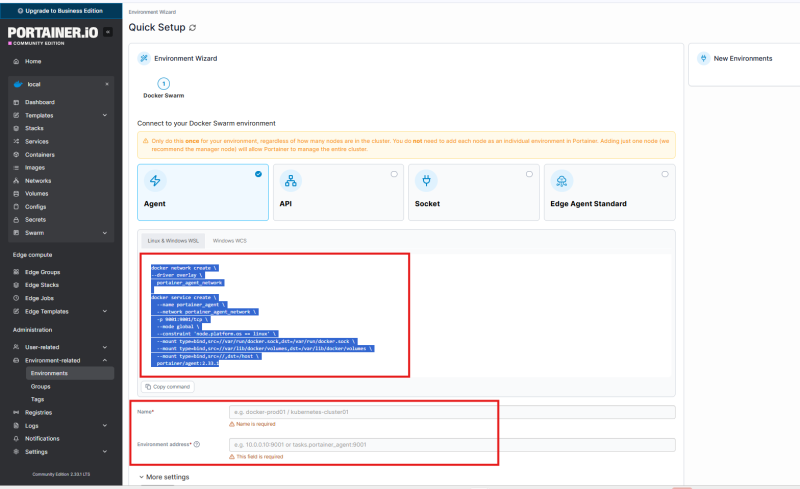Click the New Environments plug icon
The width and height of the screenshot is (800, 489).
click(704, 58)
